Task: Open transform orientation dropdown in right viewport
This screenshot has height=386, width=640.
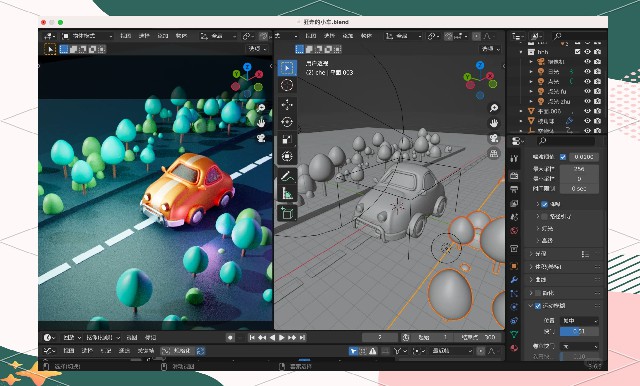Action: click(404, 36)
